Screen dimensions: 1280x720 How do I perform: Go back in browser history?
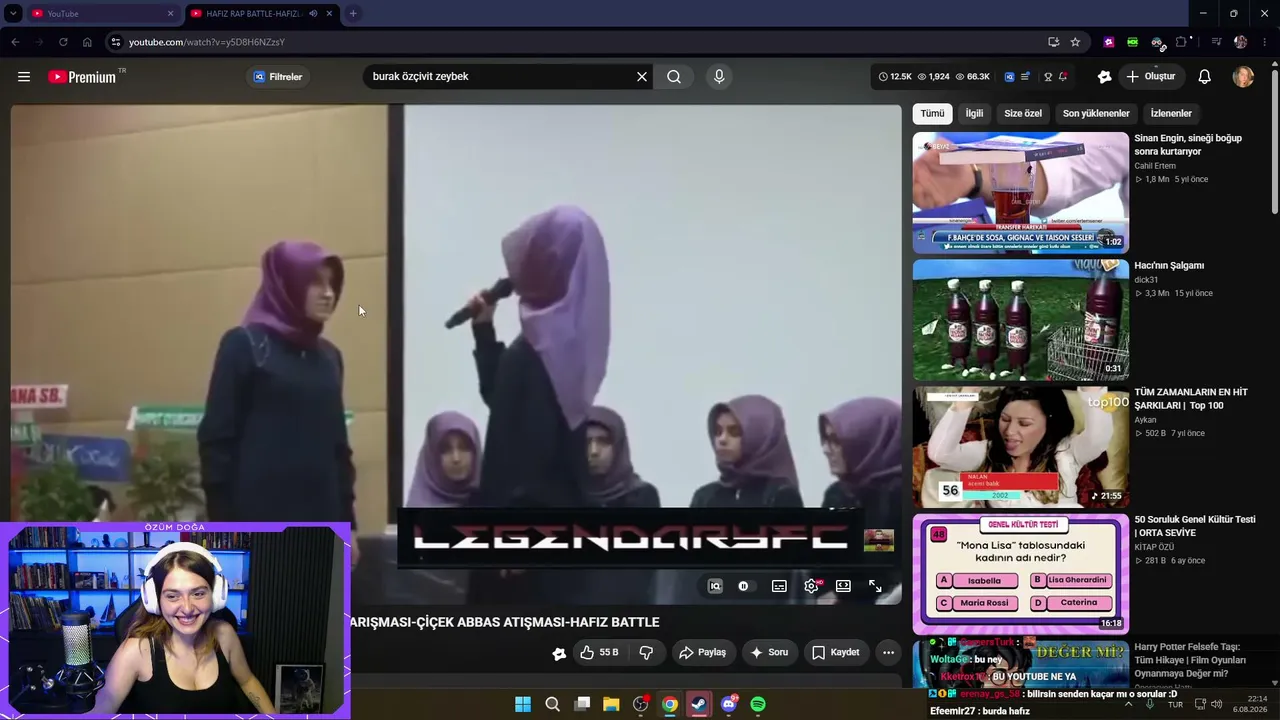pos(15,42)
